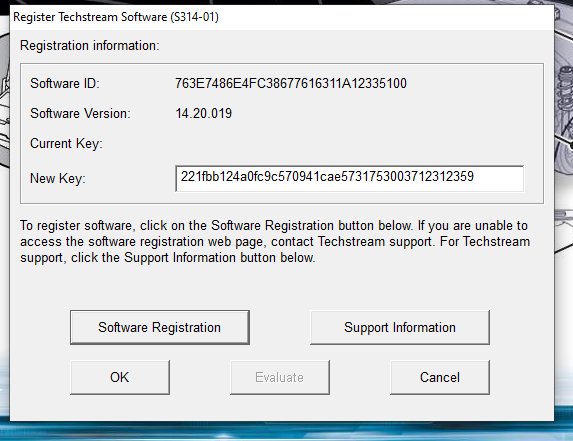Screen dimensions: 573x441
Task: Click the registration instructions paragraph text
Action: (x=275, y=242)
